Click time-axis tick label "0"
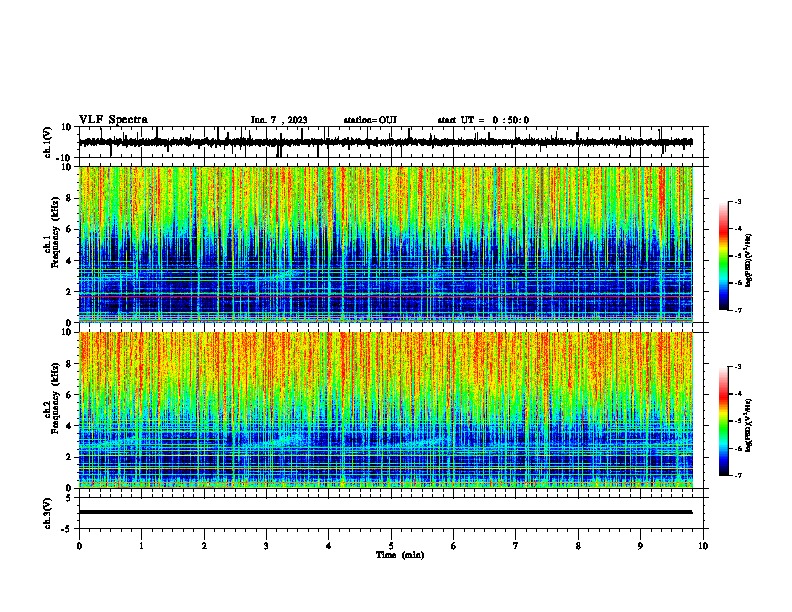792x612 pixels. point(79,546)
